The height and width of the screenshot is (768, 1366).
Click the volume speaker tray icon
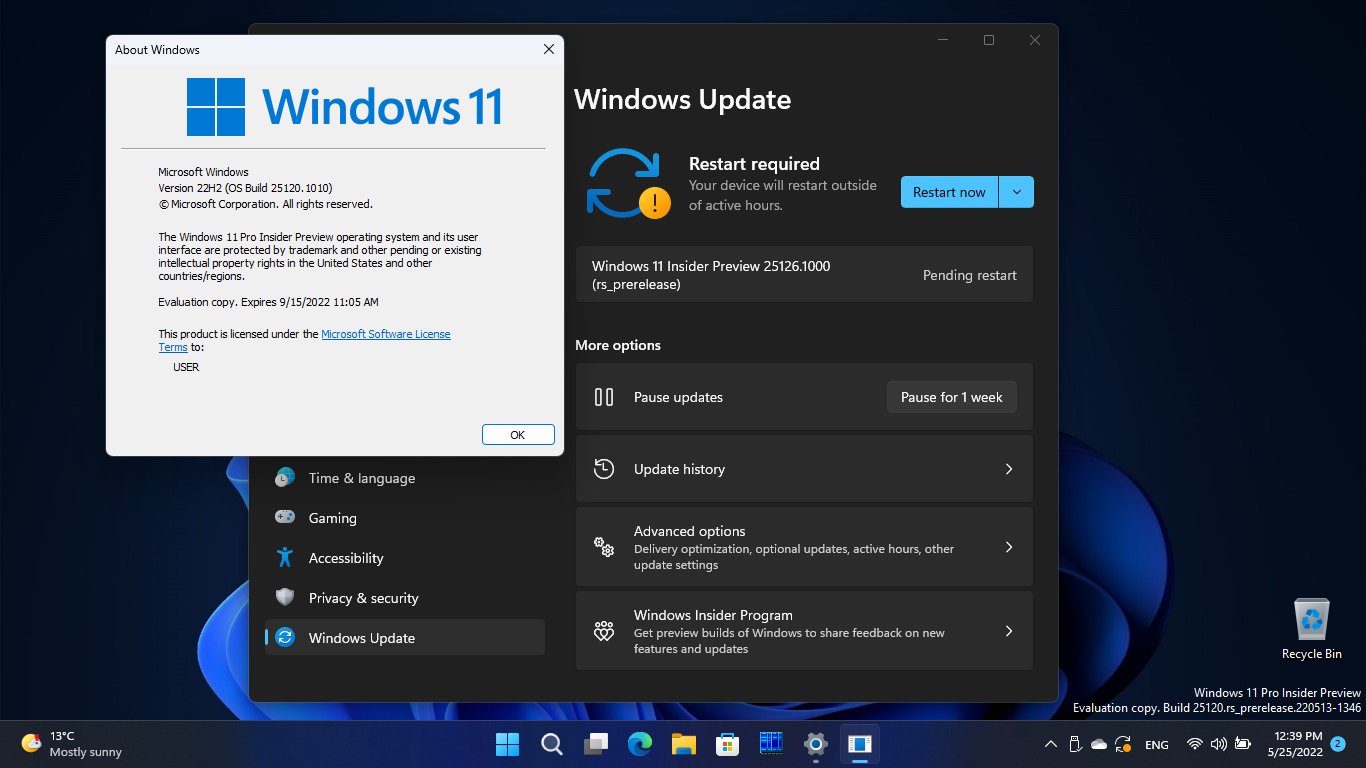tap(1219, 744)
